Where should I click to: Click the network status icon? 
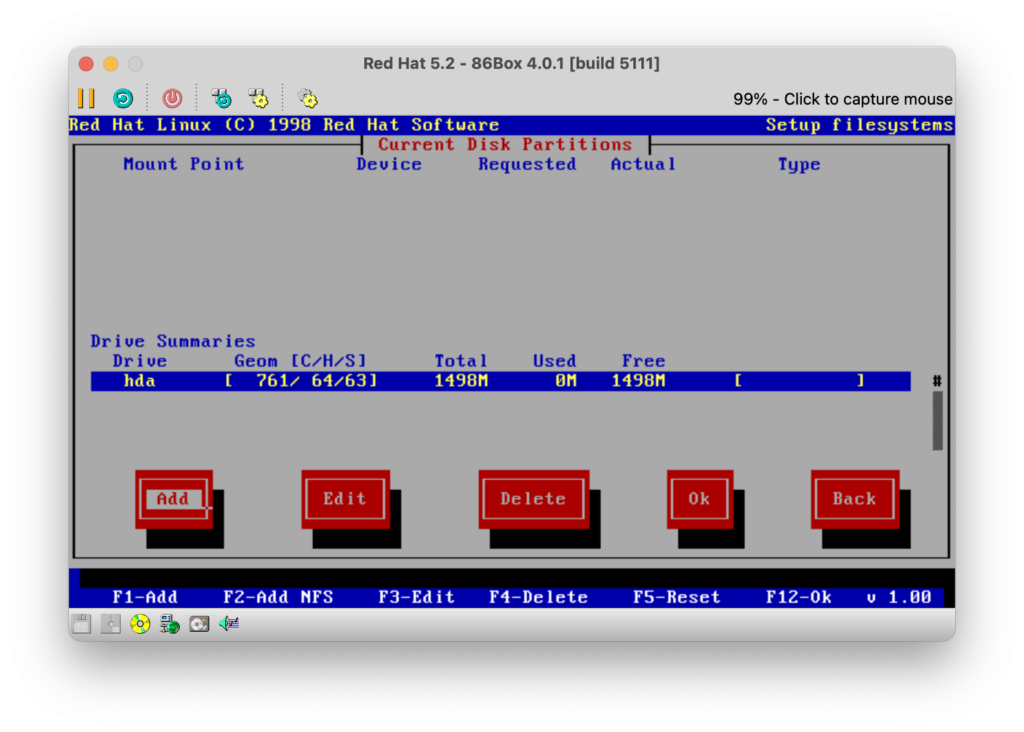[x=170, y=624]
